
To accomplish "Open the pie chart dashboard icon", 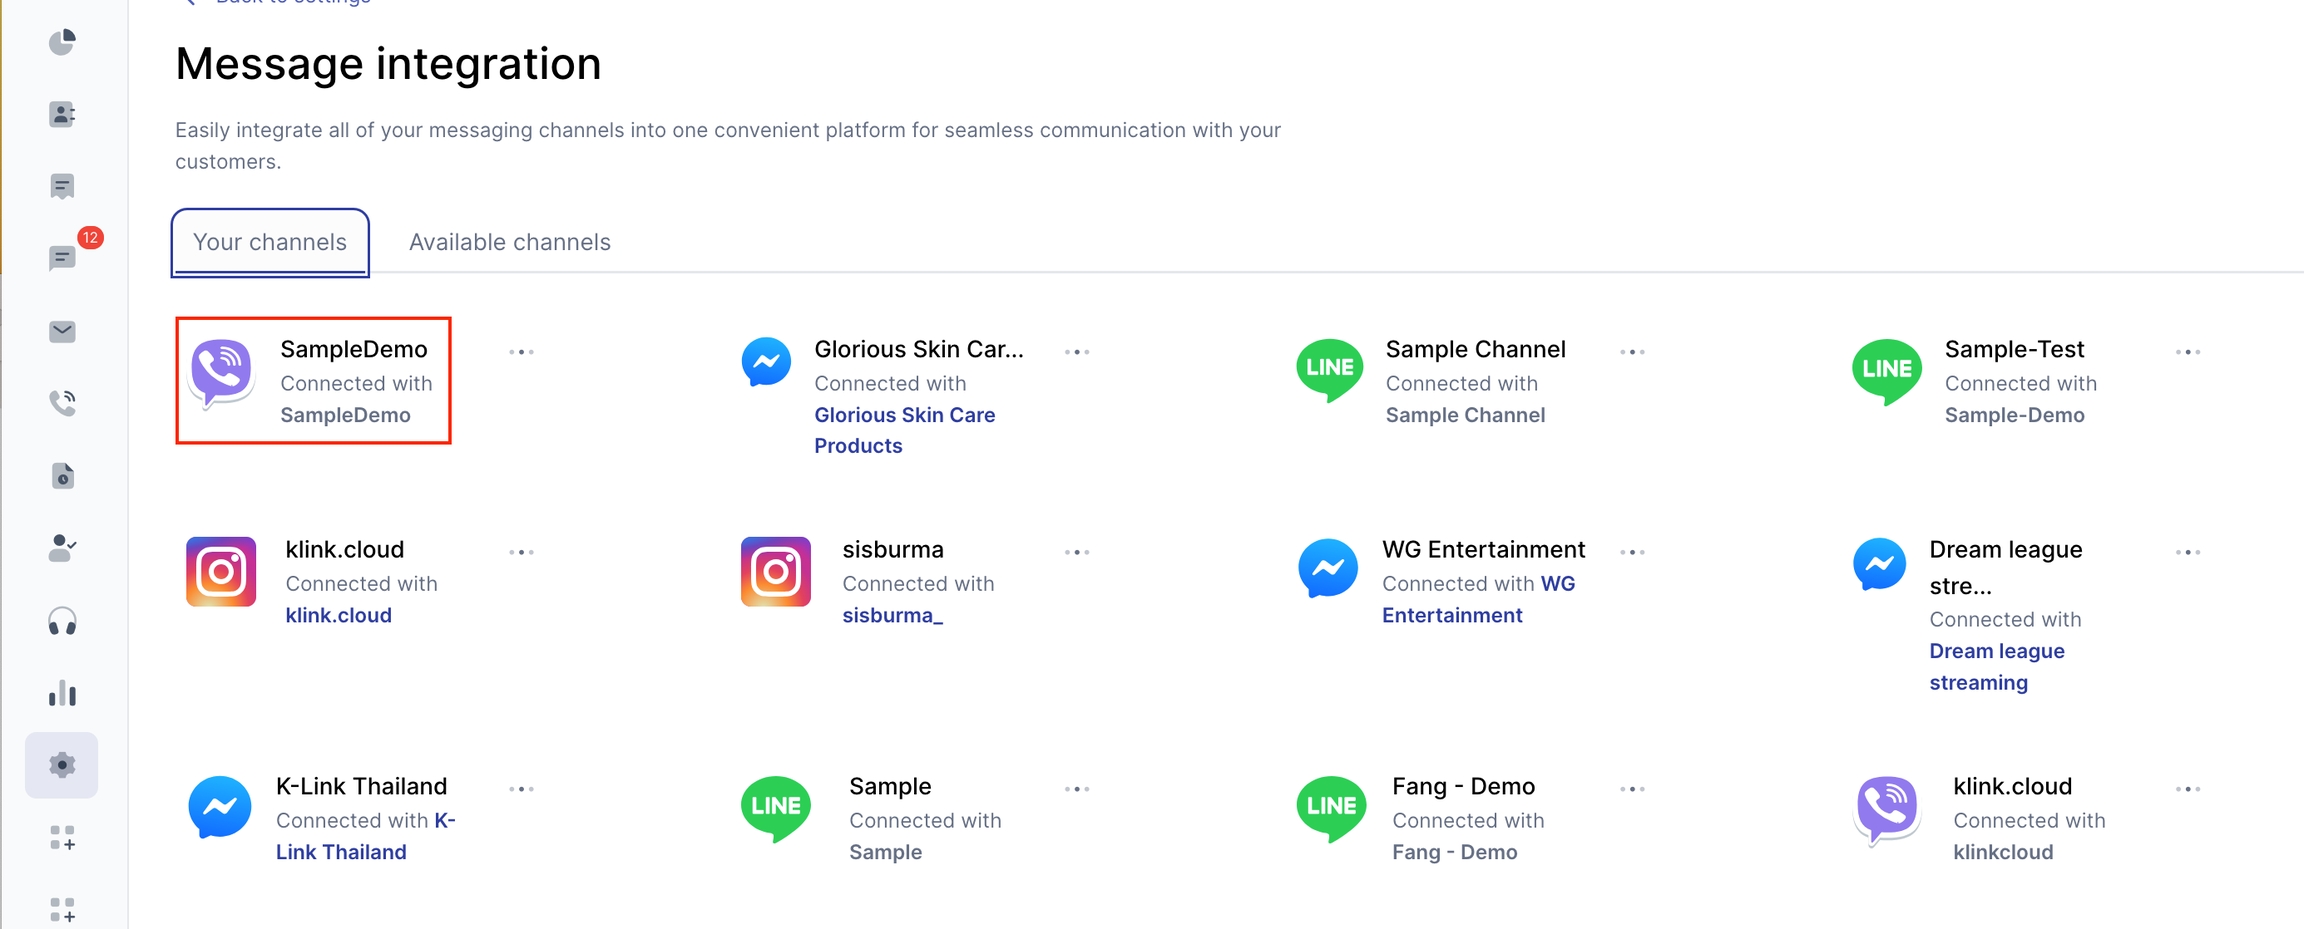I will [62, 42].
